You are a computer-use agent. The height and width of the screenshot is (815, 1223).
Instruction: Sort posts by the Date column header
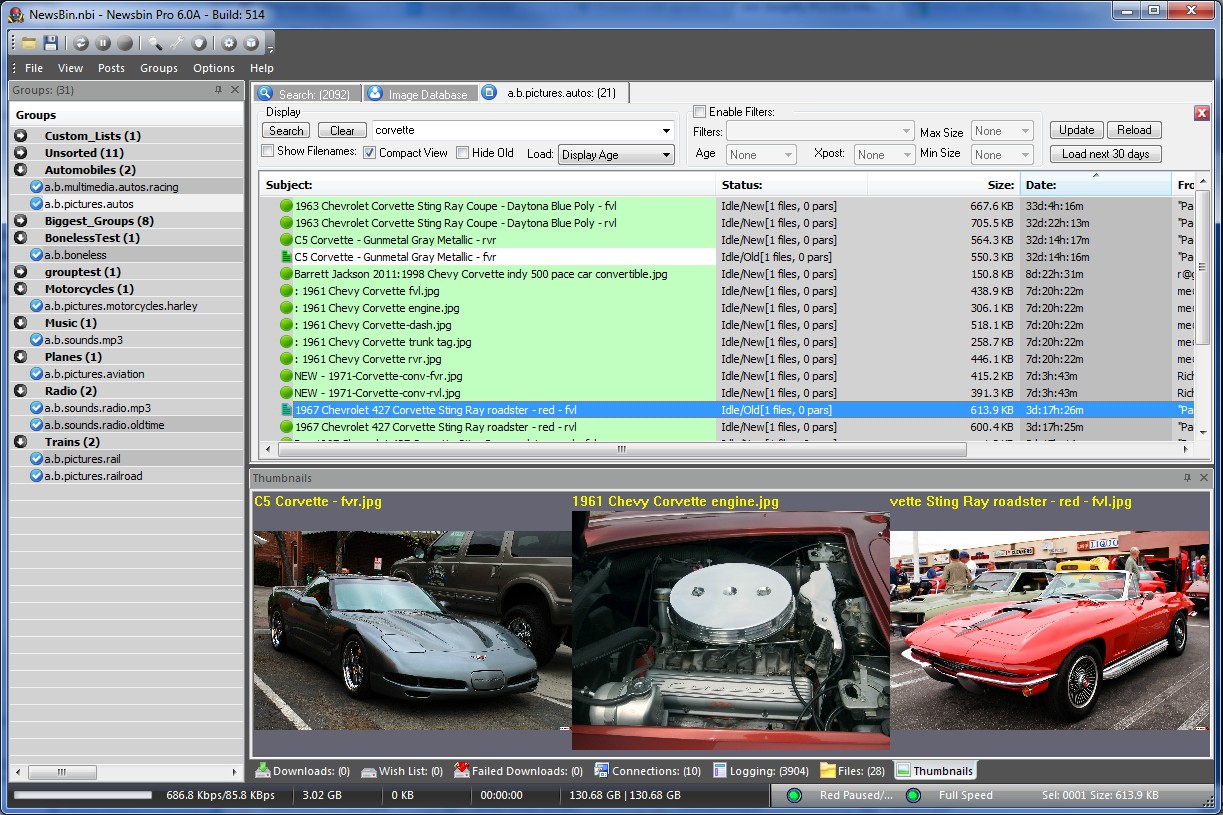(1095, 185)
